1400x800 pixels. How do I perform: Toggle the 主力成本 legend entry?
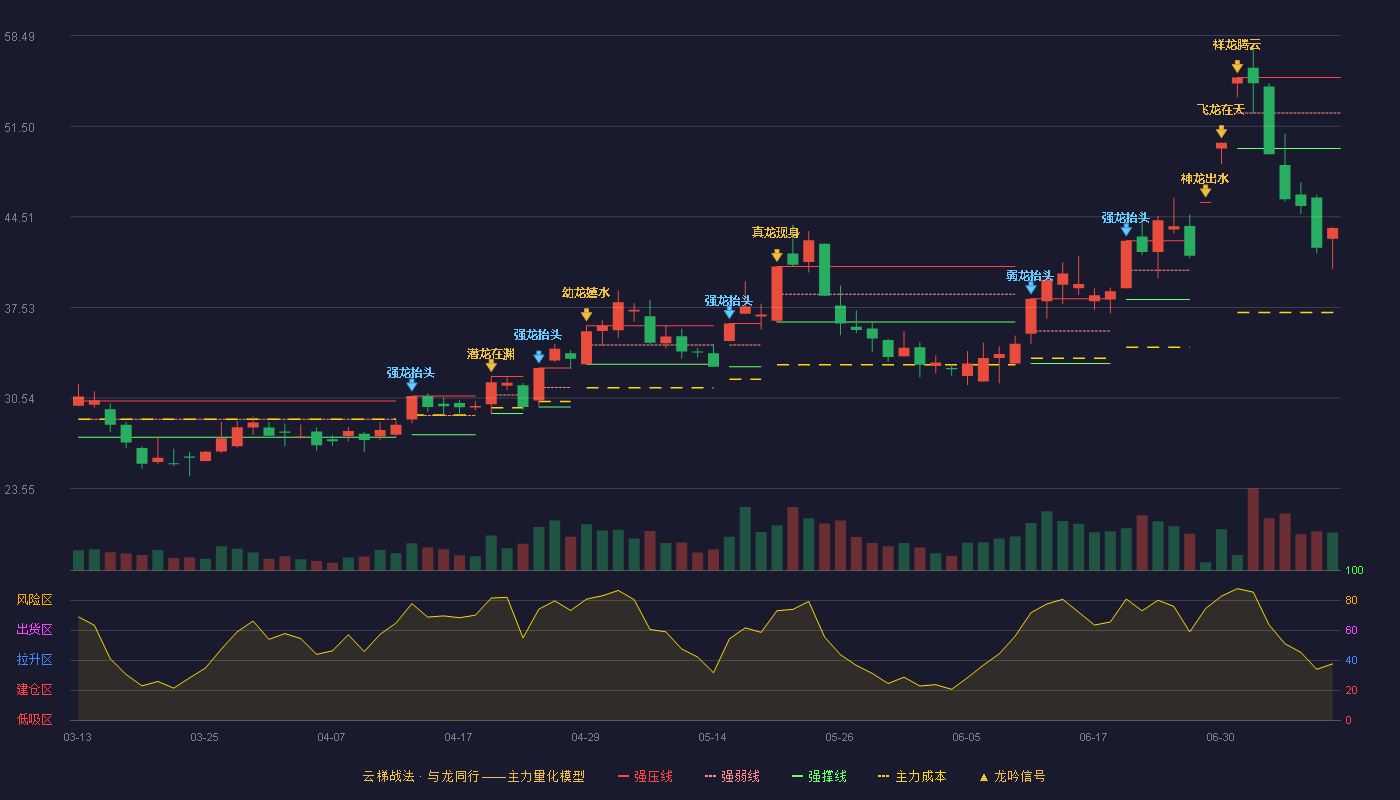point(912,776)
